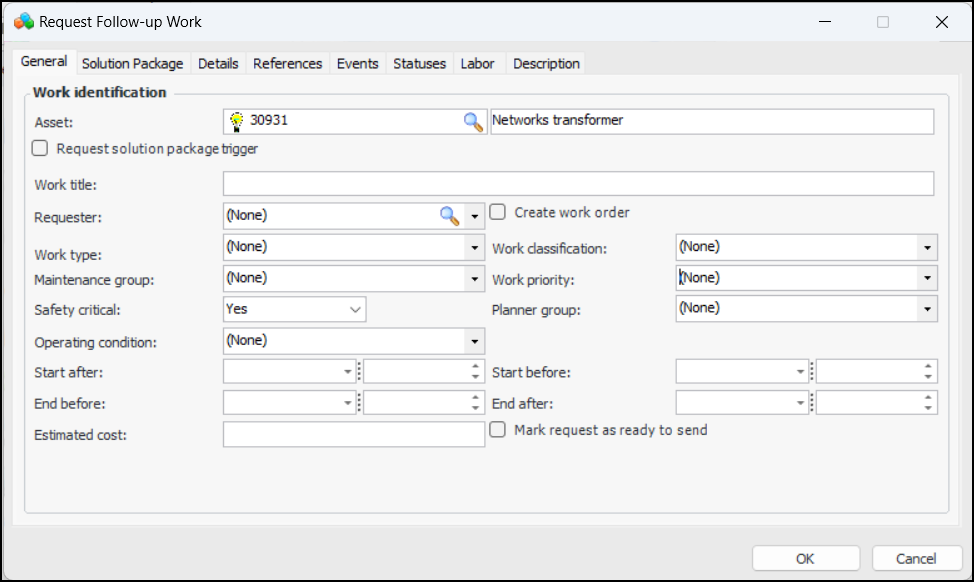Image resolution: width=974 pixels, height=582 pixels.
Task: Click the Requester lookup magnifier icon
Action: [449, 215]
